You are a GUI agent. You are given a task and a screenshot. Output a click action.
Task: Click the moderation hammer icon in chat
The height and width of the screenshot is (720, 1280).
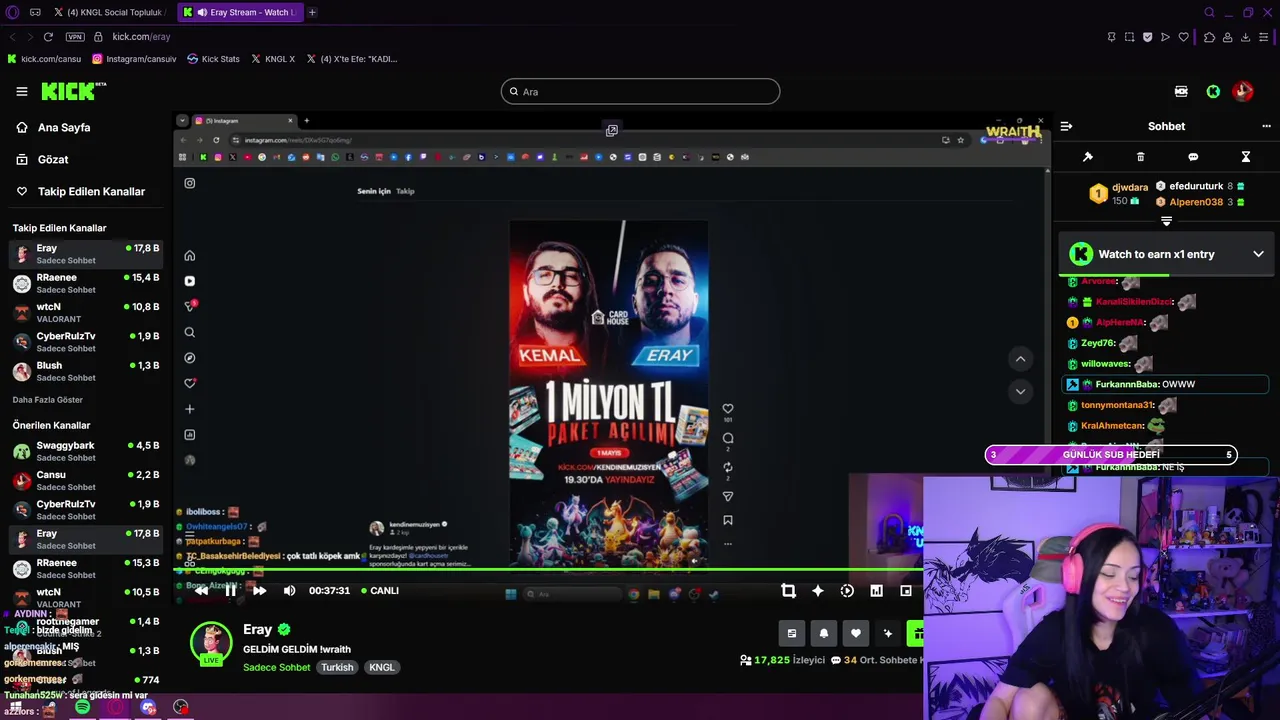[x=1088, y=157]
